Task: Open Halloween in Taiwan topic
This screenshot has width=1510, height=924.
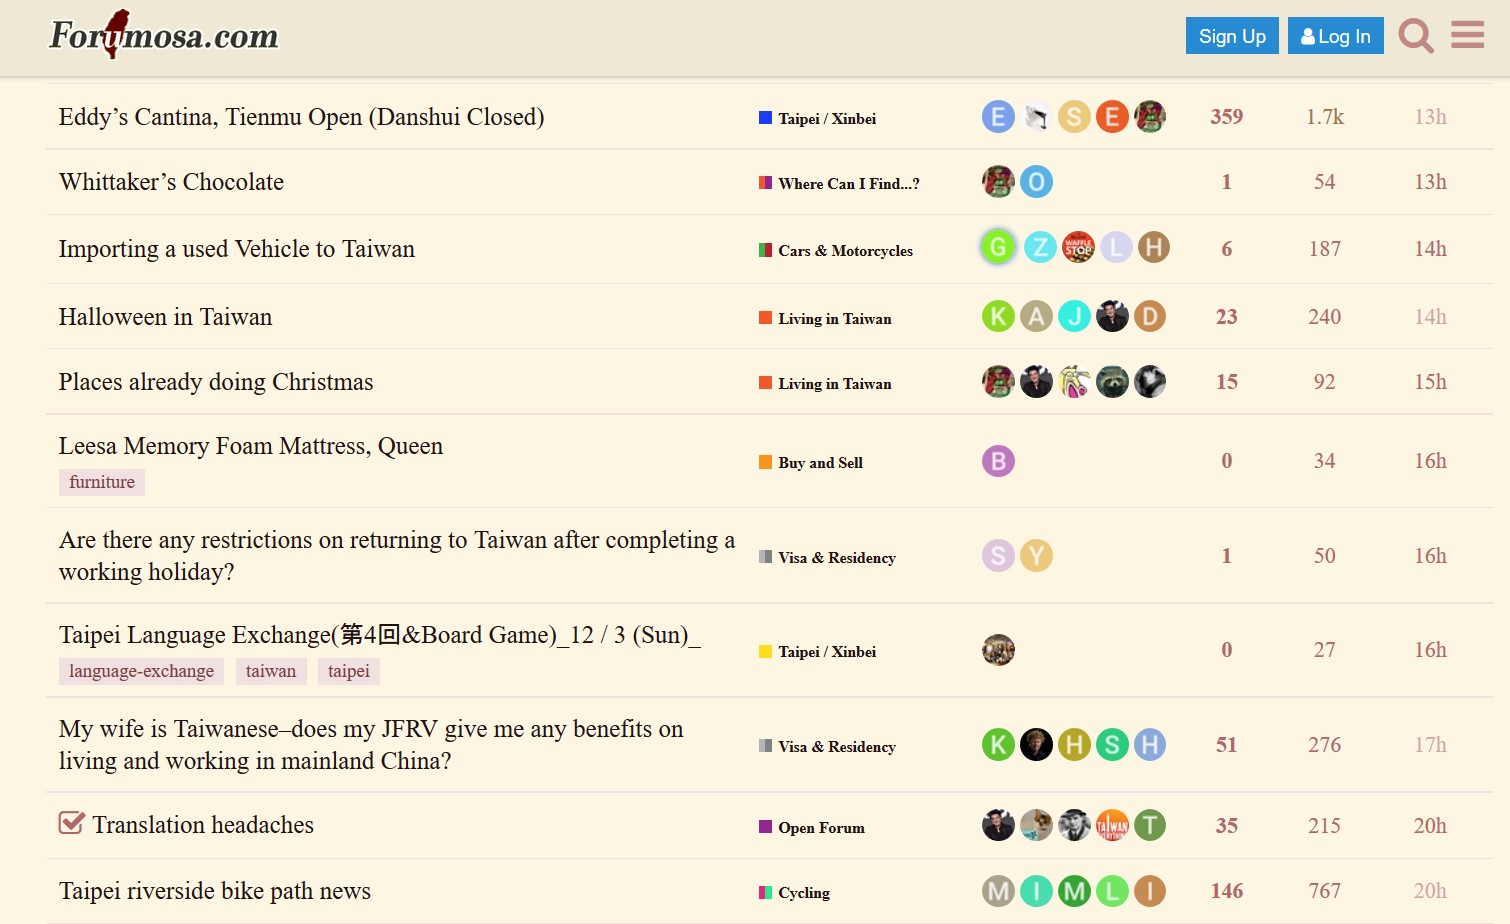Action: coord(165,317)
